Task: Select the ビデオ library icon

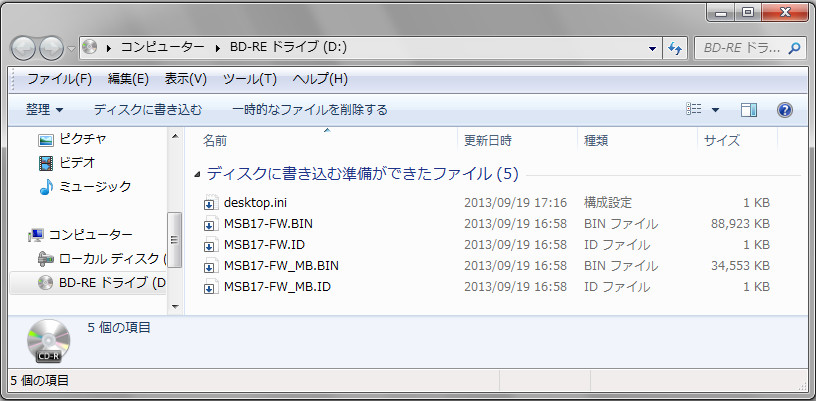Action: pos(46,162)
